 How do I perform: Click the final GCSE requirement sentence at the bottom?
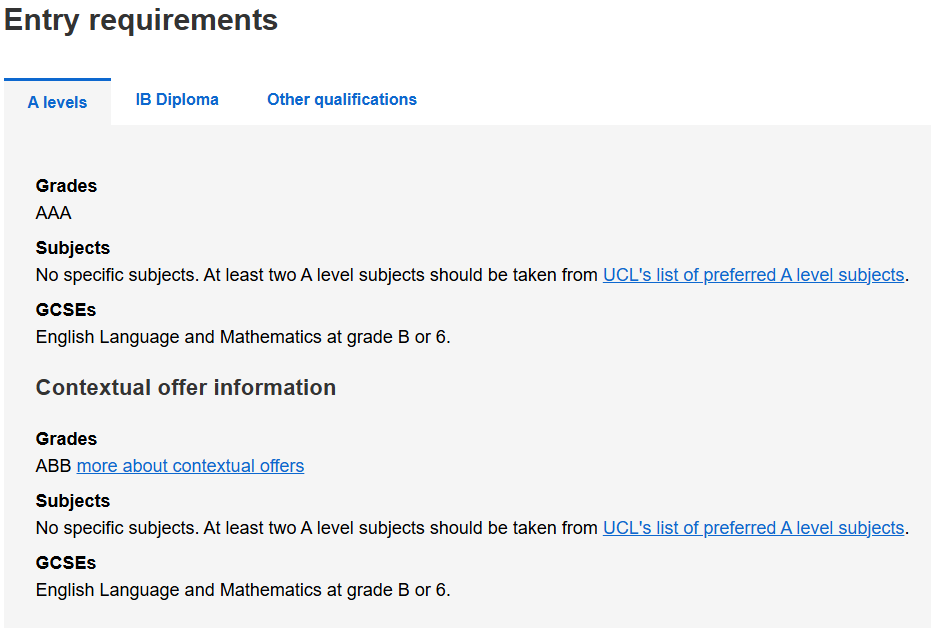click(243, 590)
